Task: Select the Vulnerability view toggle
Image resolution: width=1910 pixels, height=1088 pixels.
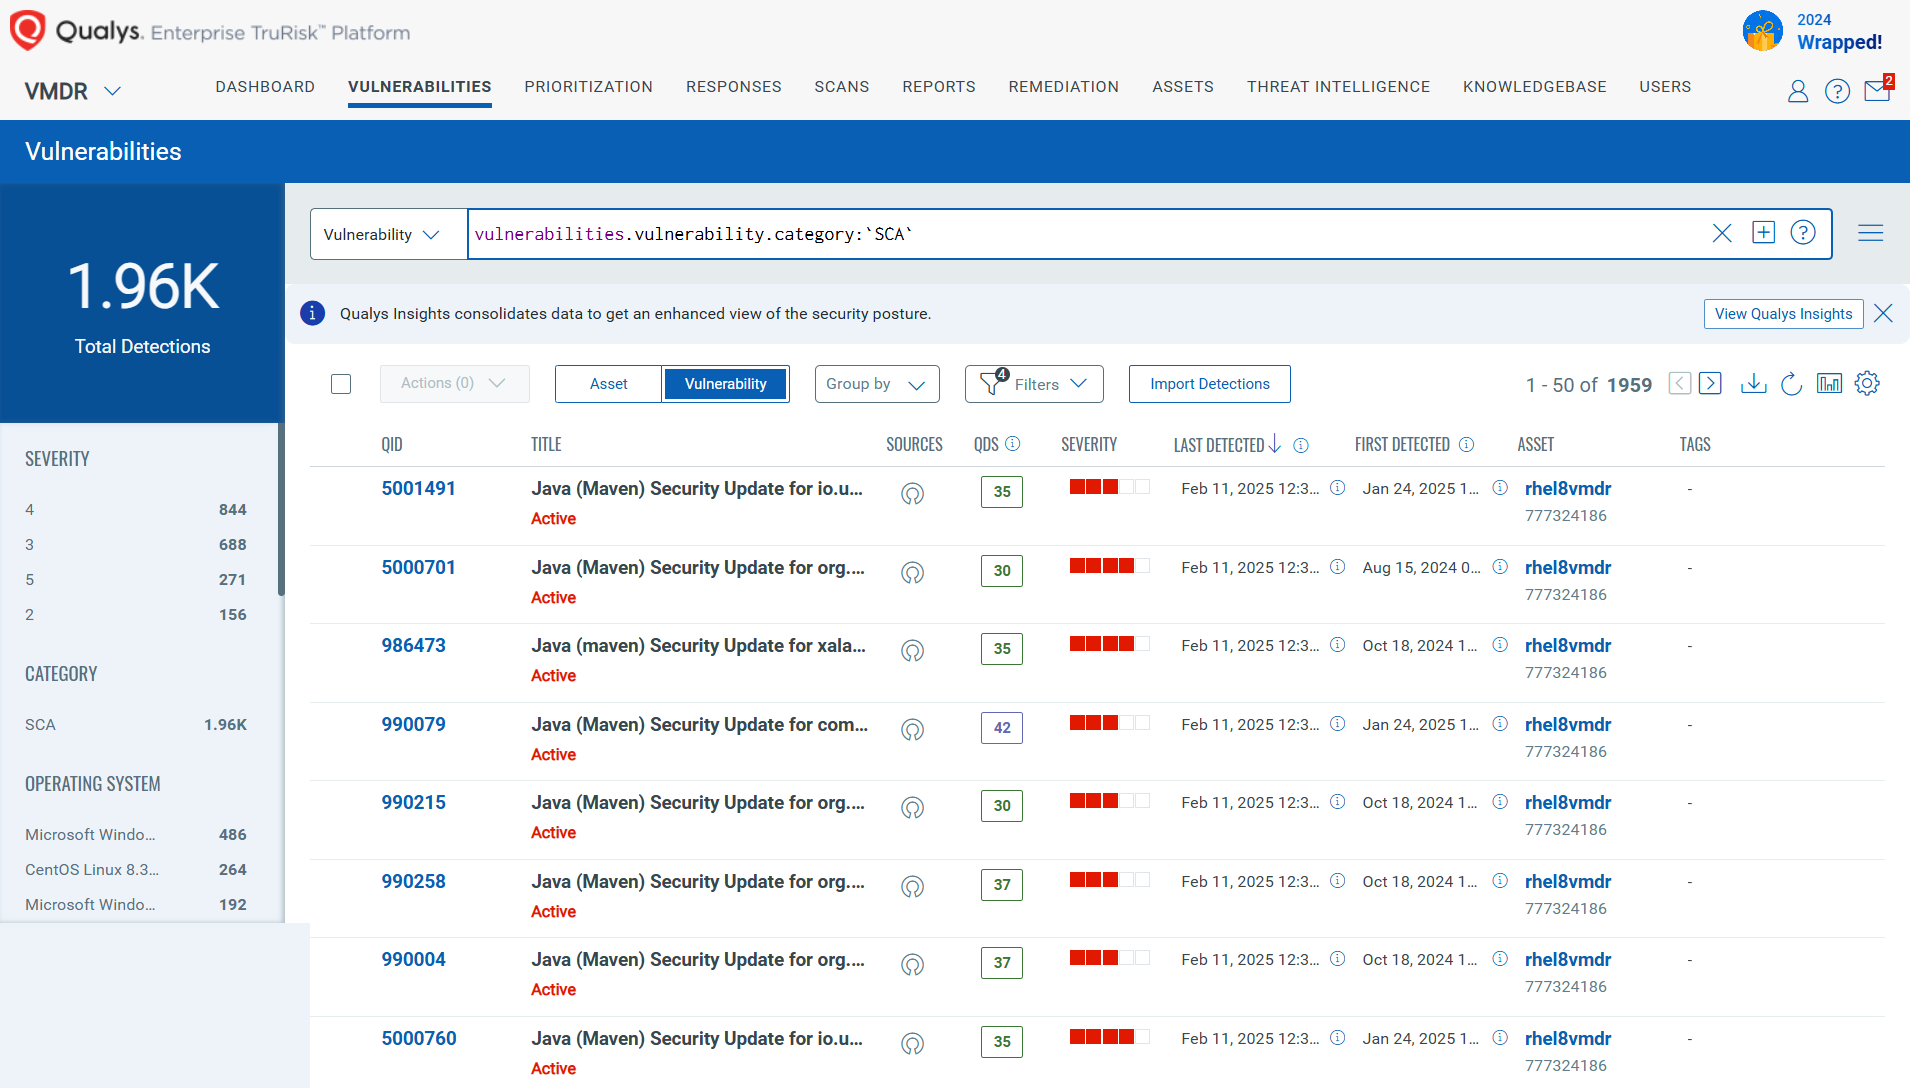Action: (725, 384)
